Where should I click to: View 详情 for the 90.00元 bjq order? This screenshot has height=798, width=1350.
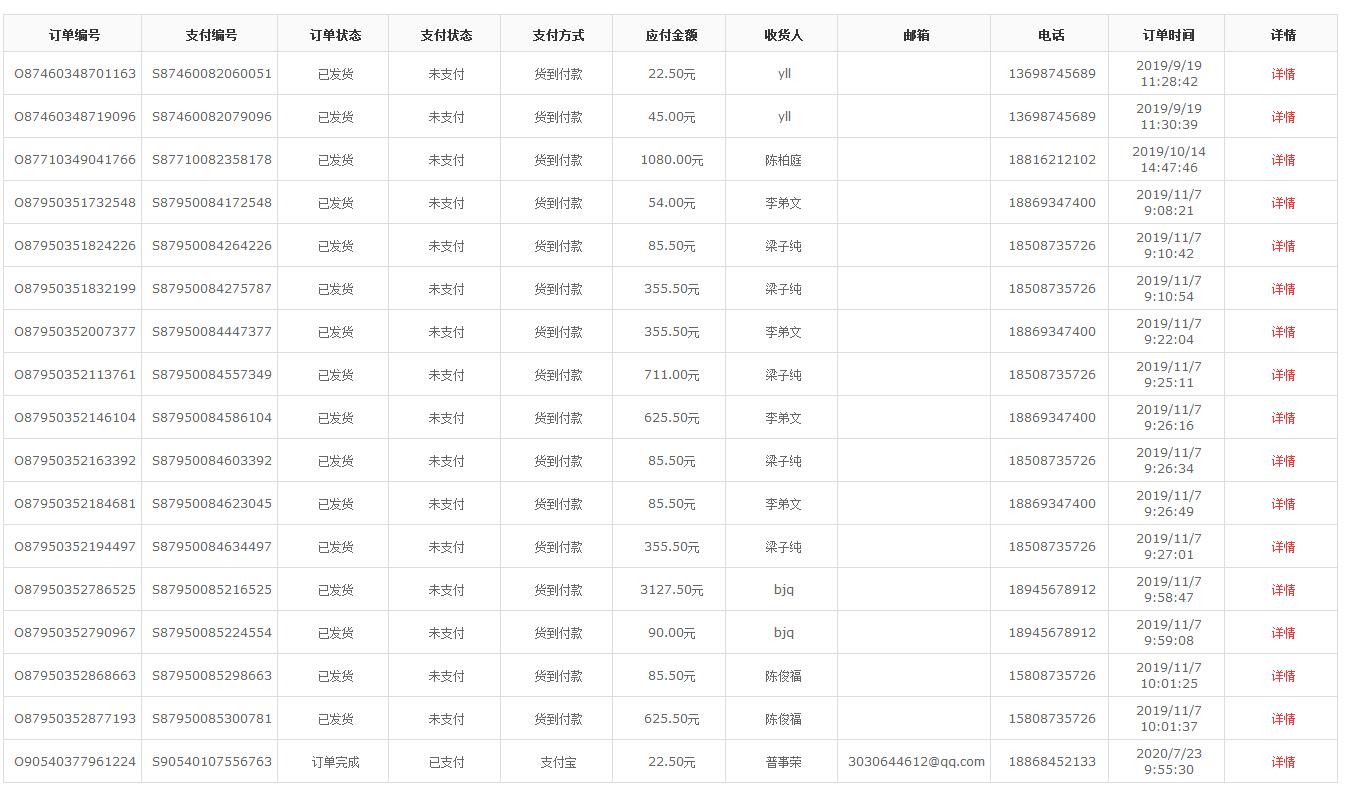coord(1282,633)
